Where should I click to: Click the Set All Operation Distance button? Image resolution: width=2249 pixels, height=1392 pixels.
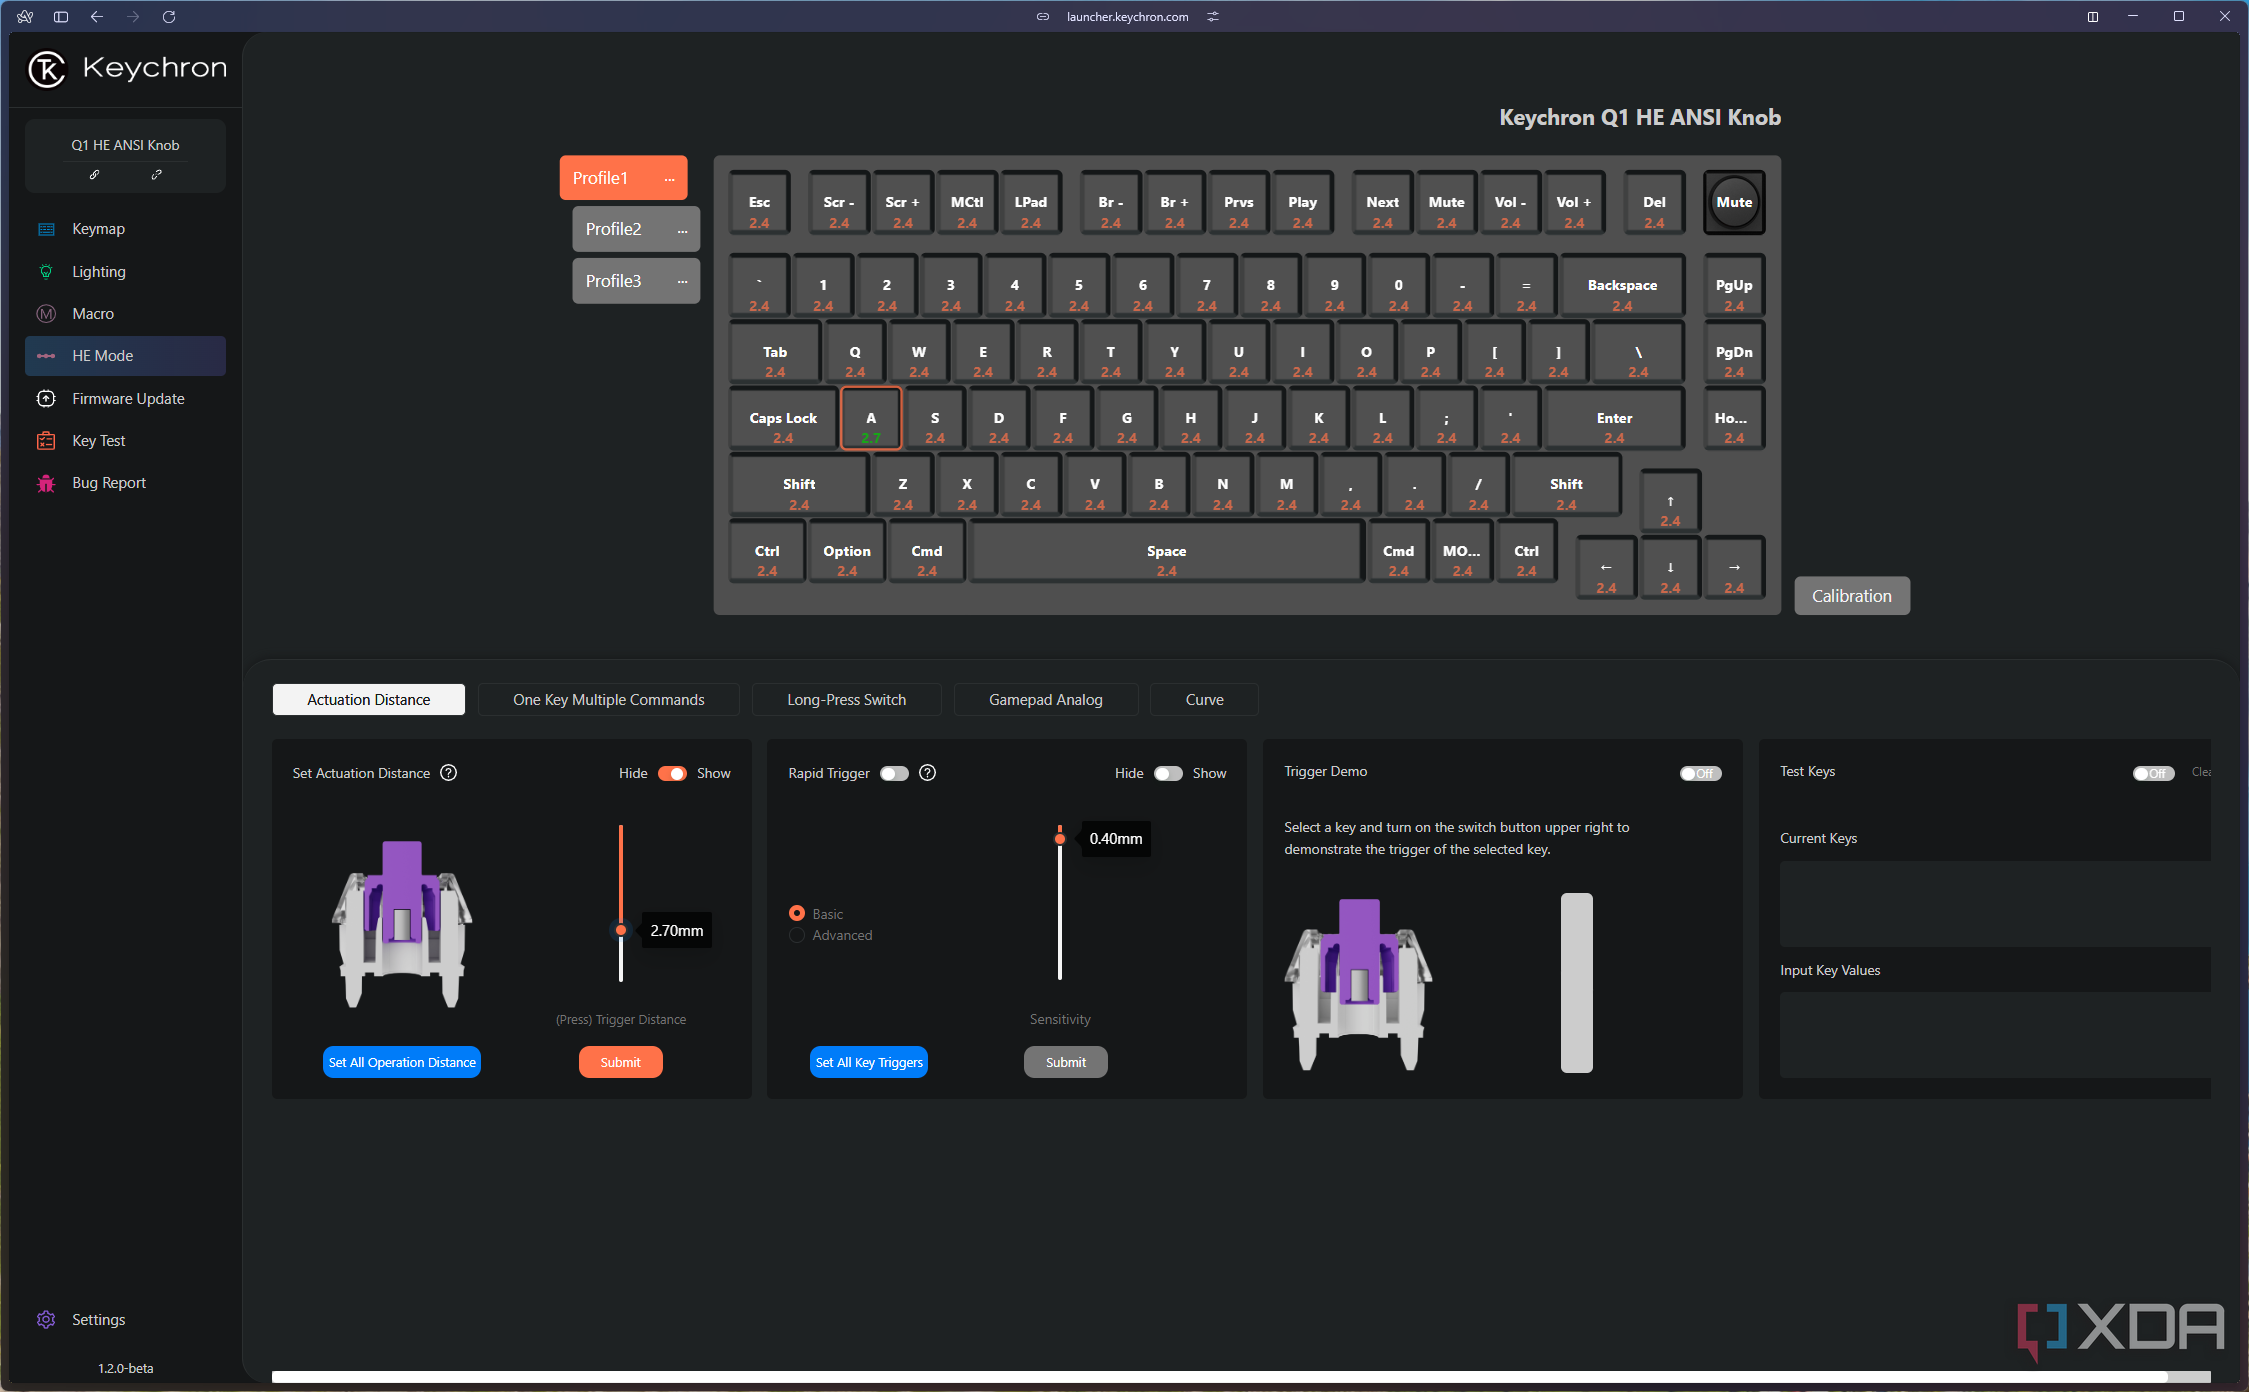click(x=402, y=1061)
